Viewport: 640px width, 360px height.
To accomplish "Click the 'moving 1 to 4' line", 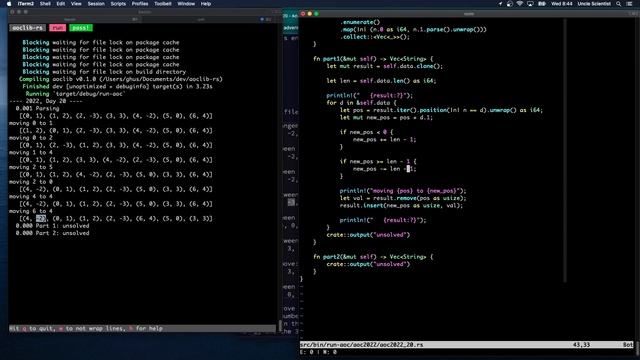I will click(31, 153).
